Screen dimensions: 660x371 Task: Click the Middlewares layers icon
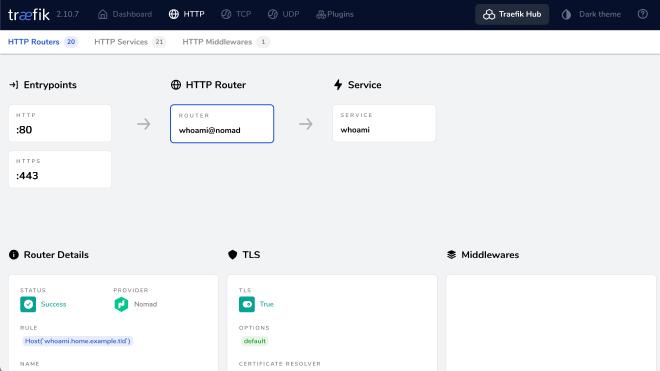tap(451, 255)
